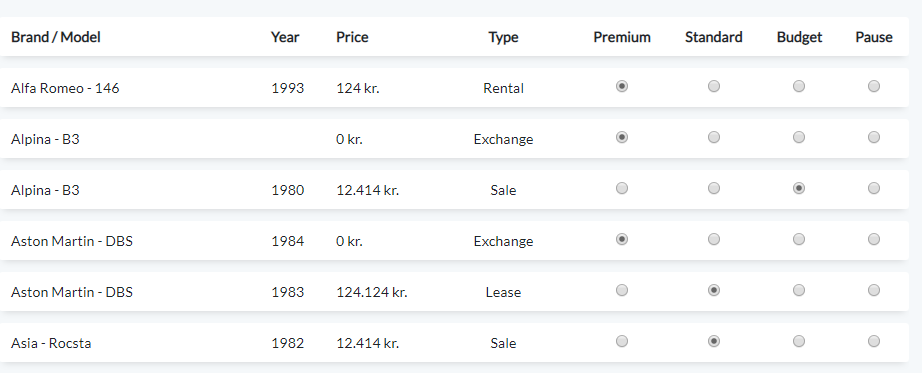Set Alpina B3 1980 Sale to Premium
The image size is (922, 373).
tap(622, 188)
